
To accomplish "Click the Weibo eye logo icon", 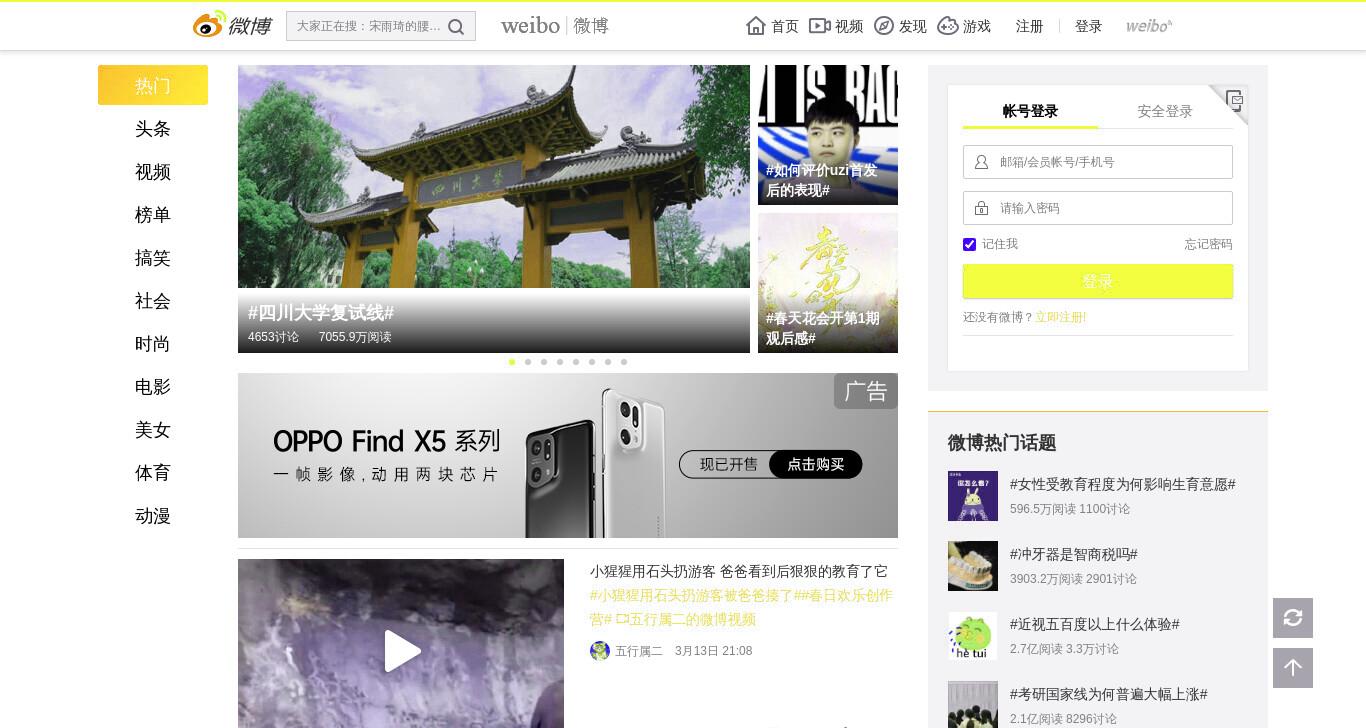I will (x=210, y=25).
